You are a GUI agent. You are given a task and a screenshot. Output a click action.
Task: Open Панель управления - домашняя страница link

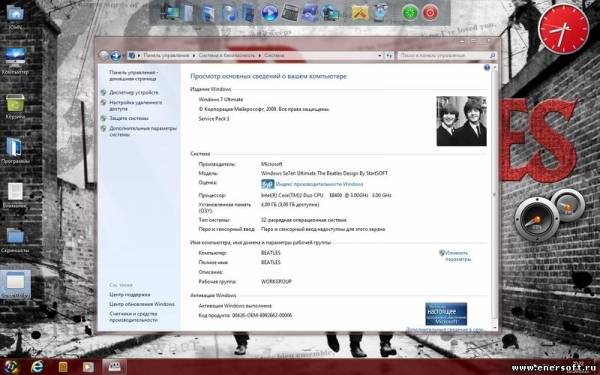(134, 75)
